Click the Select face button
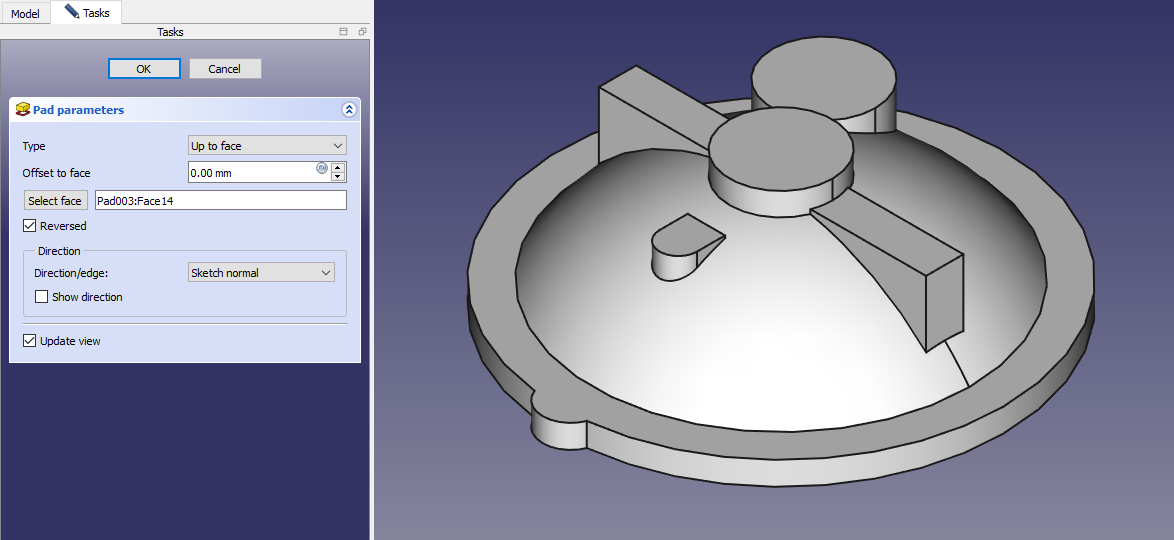 (x=56, y=201)
